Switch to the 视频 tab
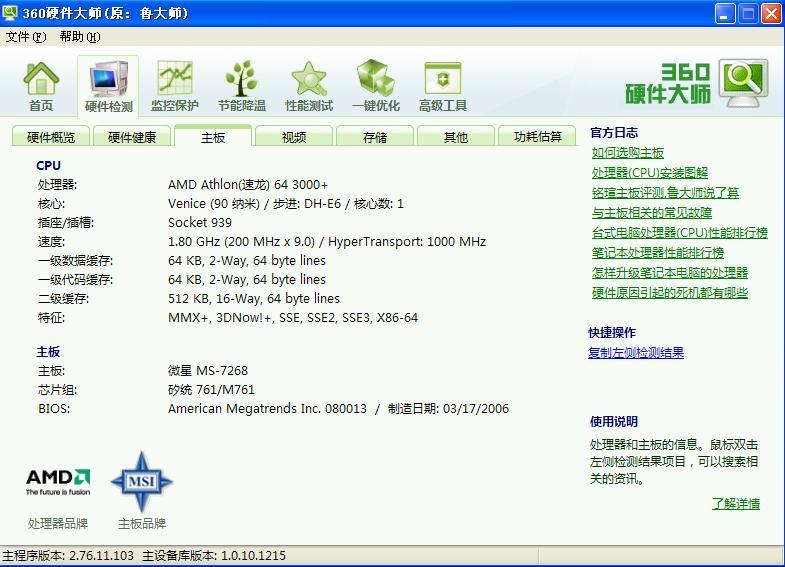This screenshot has width=785, height=567. [294, 137]
